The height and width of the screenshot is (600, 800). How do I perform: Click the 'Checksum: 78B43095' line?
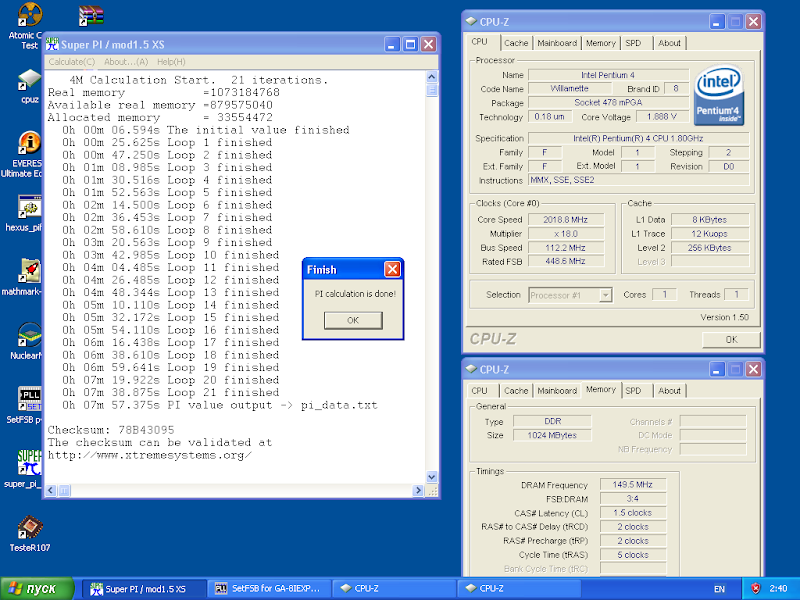click(x=111, y=430)
